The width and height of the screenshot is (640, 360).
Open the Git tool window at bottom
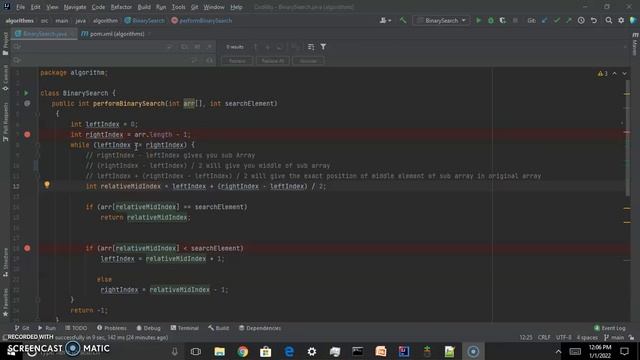[x=22, y=328]
